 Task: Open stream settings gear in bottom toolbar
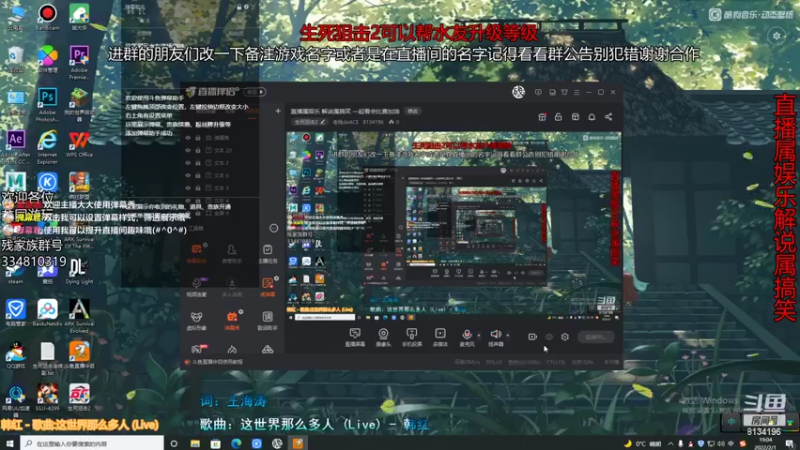click(565, 337)
